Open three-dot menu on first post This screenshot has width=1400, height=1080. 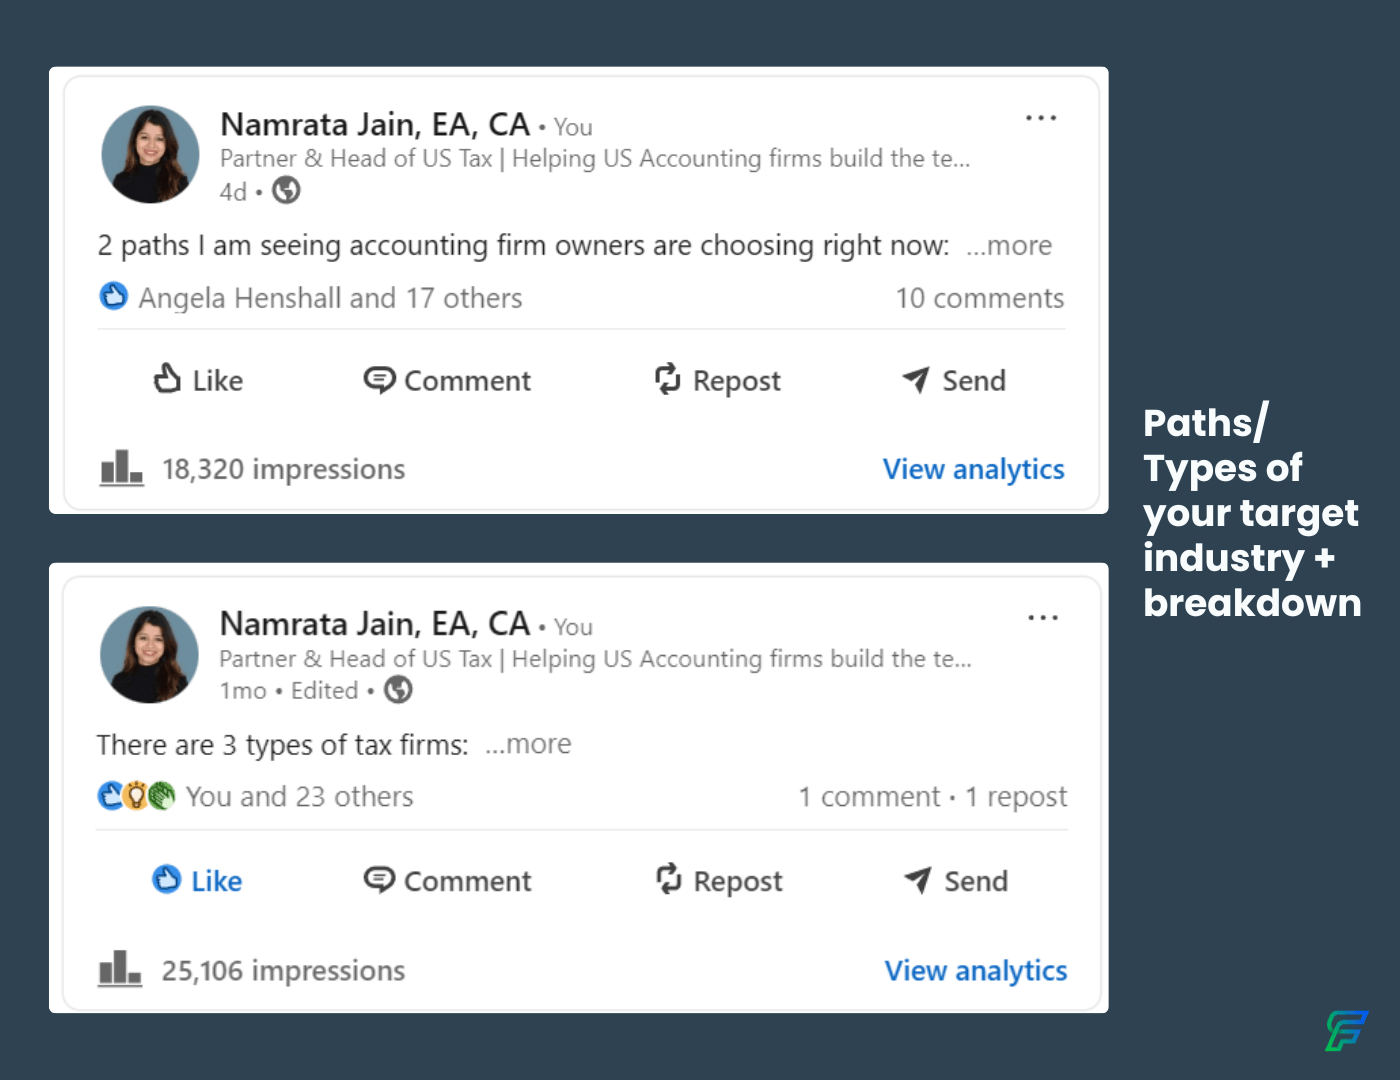1041,118
